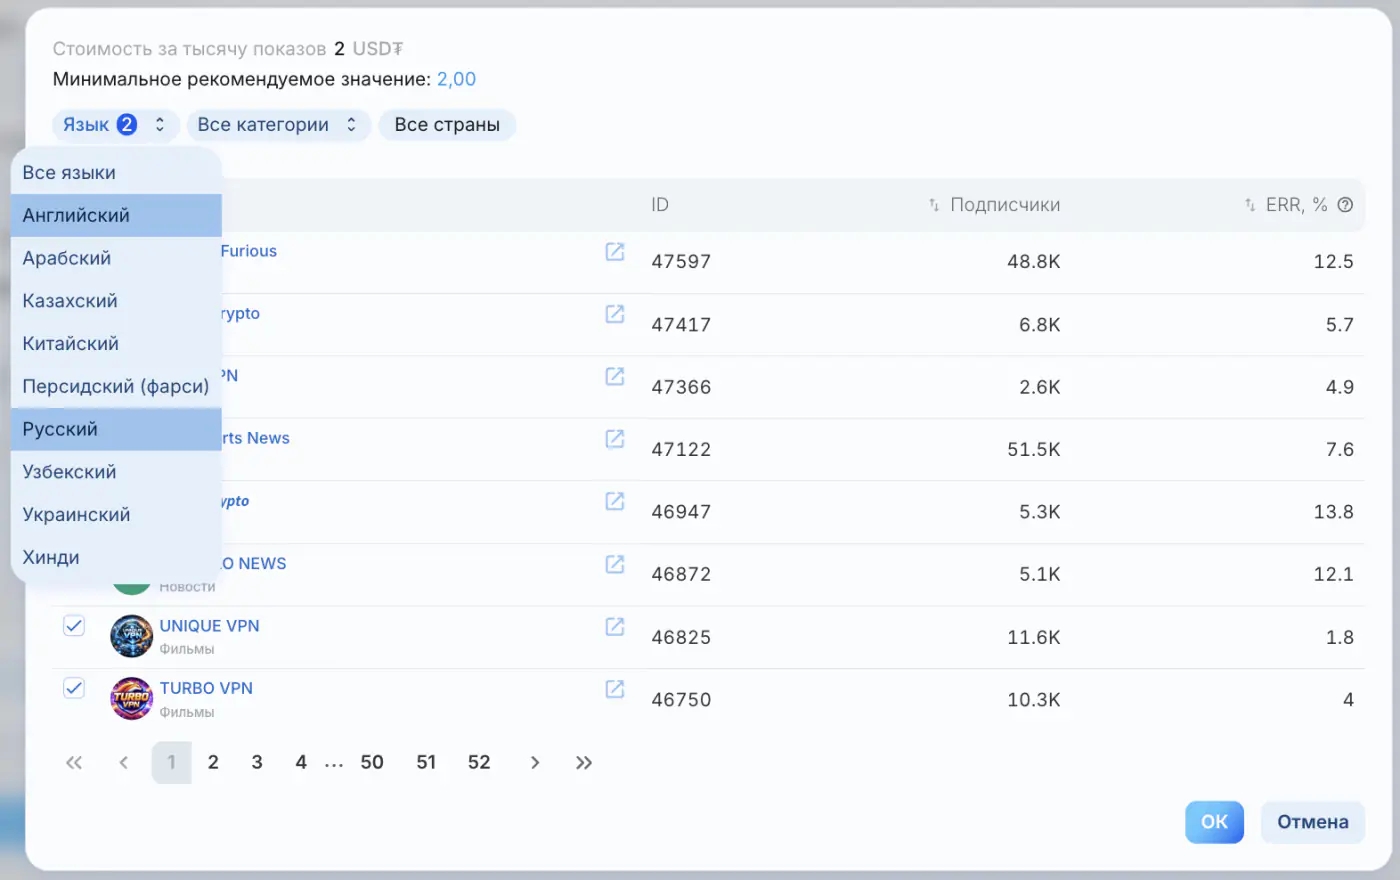Edit cost per thousand value field
1400x880 pixels.
(339, 48)
